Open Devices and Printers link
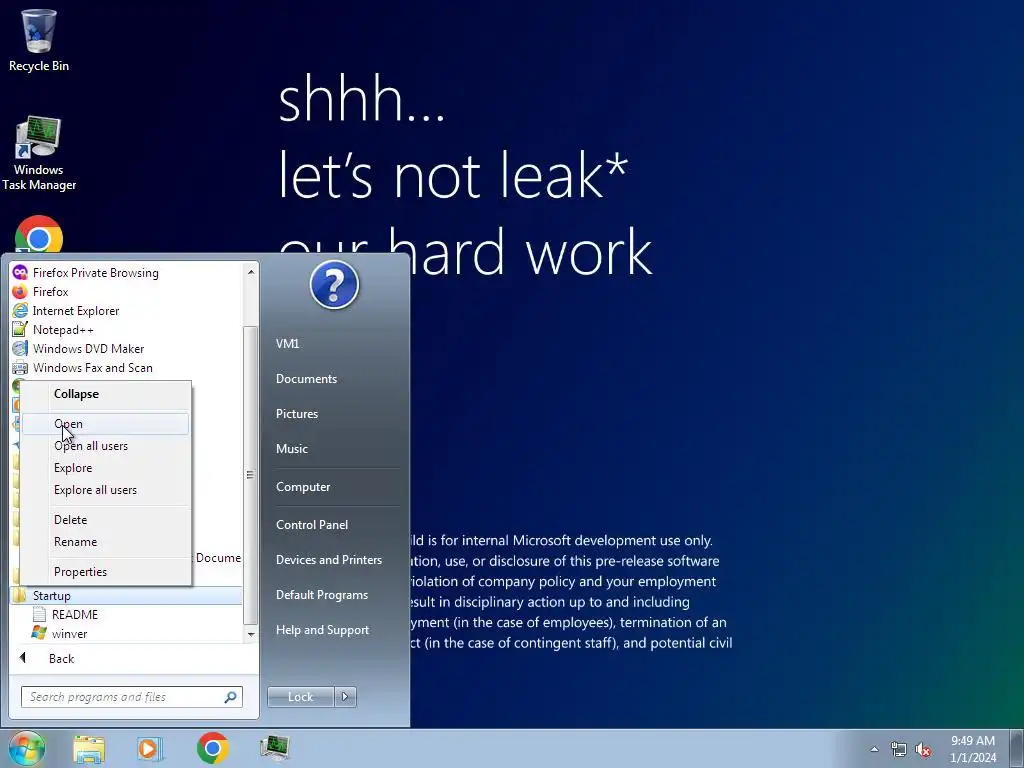Screen dimensions: 1024x768 329,560
